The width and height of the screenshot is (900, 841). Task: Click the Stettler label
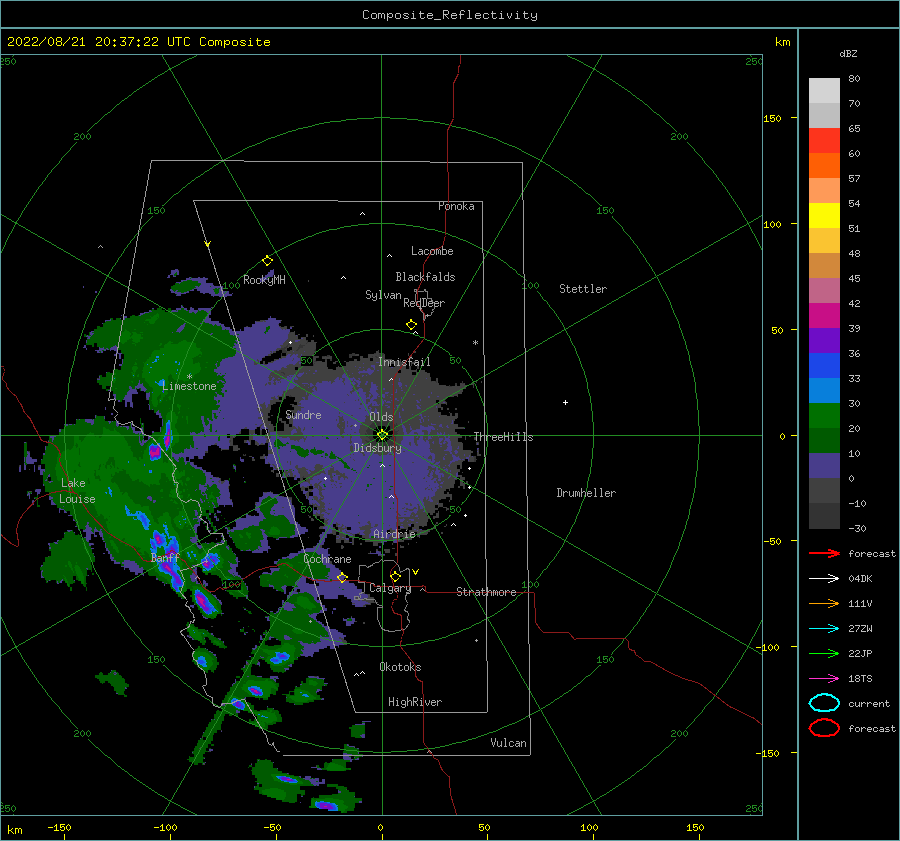tap(583, 289)
